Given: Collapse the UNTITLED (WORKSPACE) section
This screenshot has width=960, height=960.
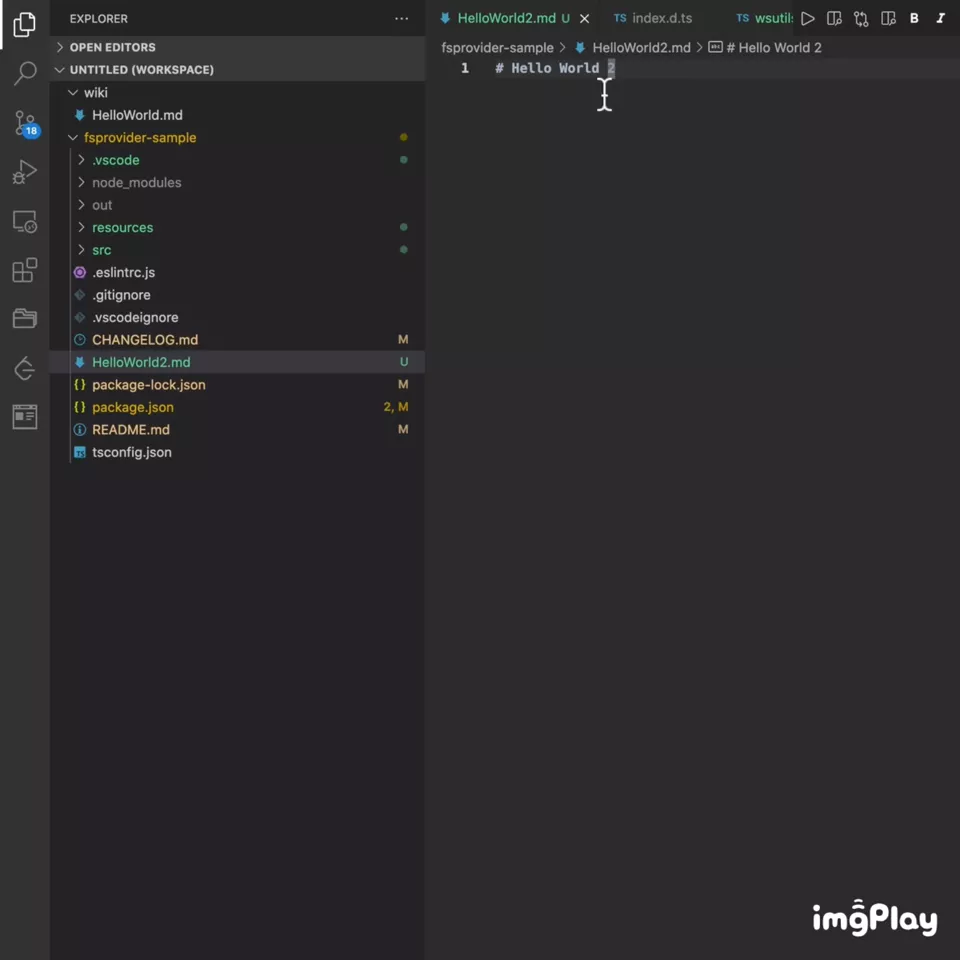Looking at the screenshot, I should pyautogui.click(x=237, y=70).
